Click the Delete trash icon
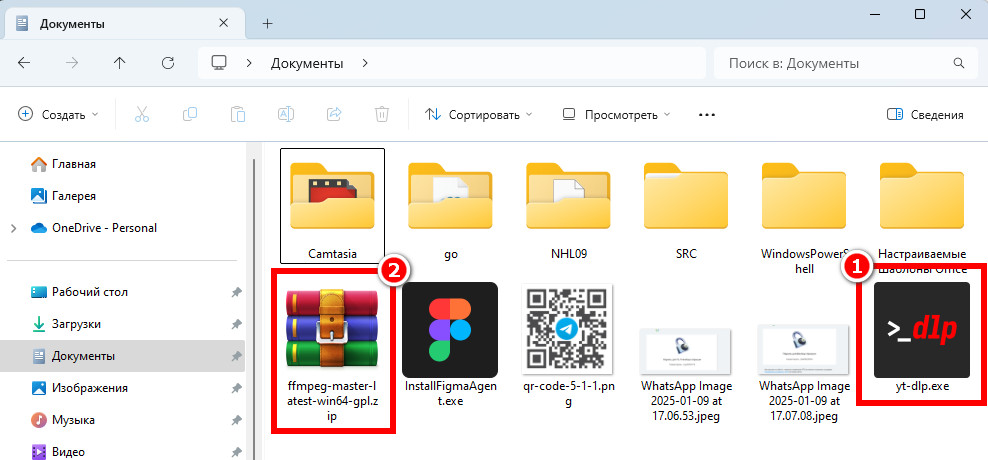This screenshot has width=988, height=460. (382, 115)
